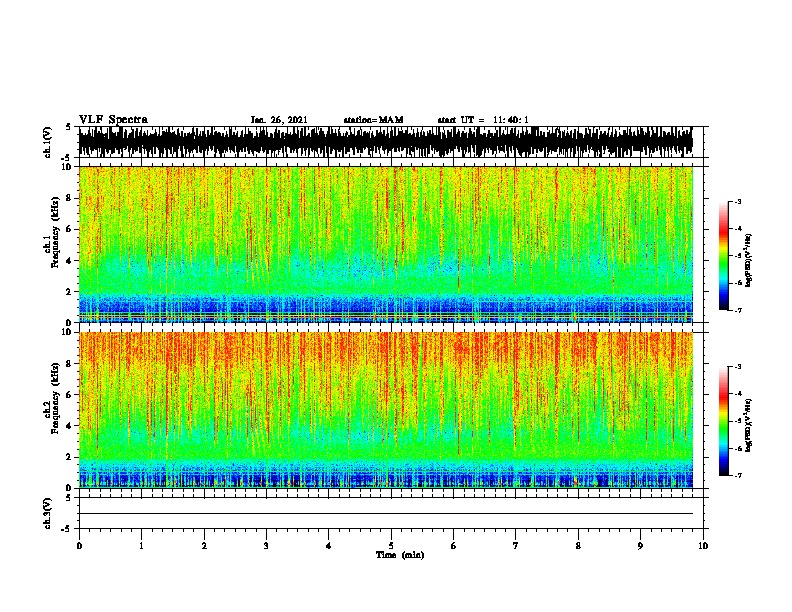Click the "-7" label on ch.2 color bar

[x=738, y=476]
